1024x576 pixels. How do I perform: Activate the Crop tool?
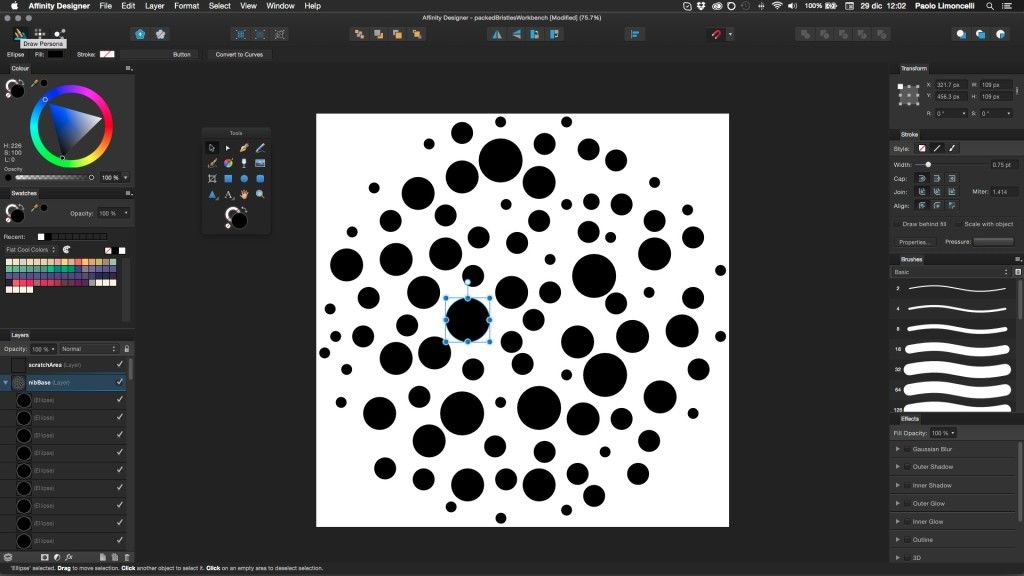(212, 179)
